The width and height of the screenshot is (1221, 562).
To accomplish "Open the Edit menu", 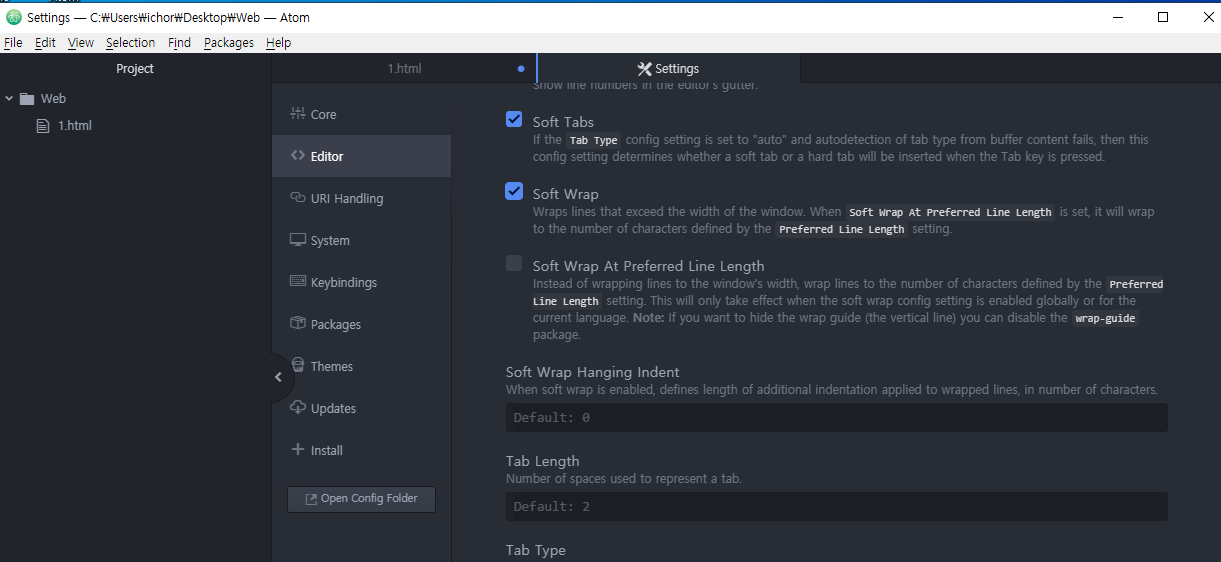I will pos(45,42).
